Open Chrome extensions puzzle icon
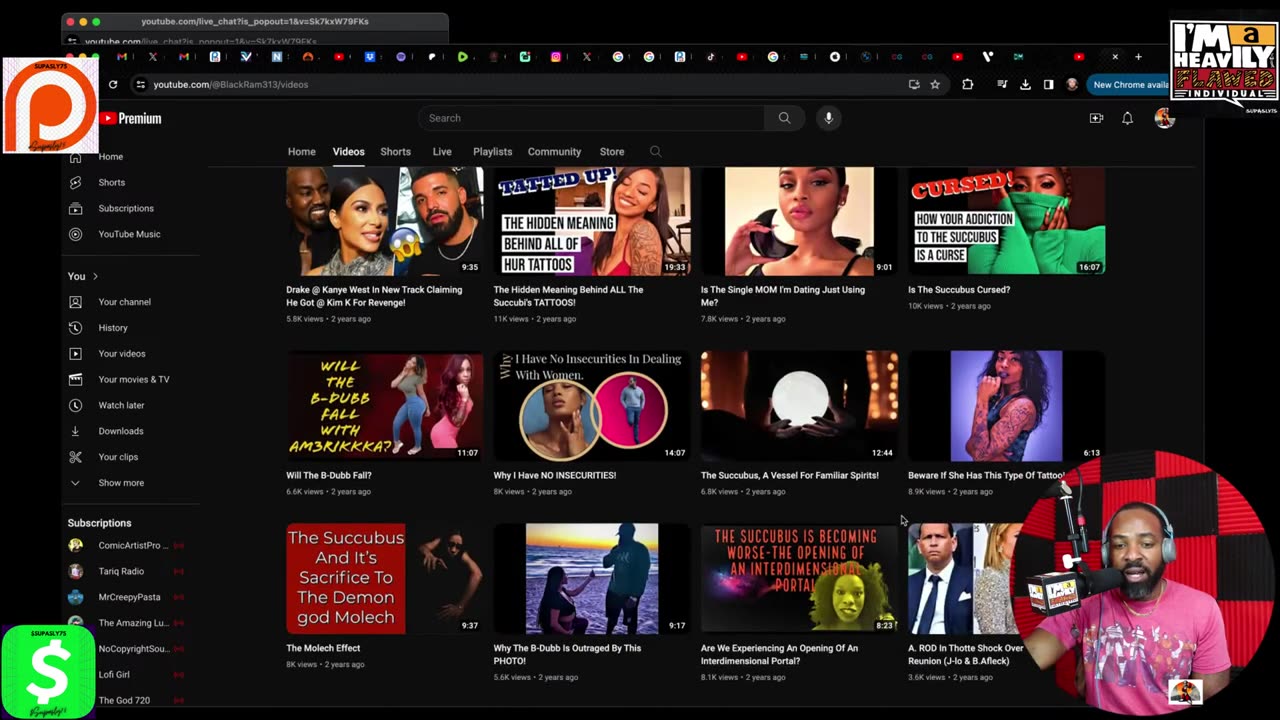Screen dimensions: 1280x720 tap(967, 85)
